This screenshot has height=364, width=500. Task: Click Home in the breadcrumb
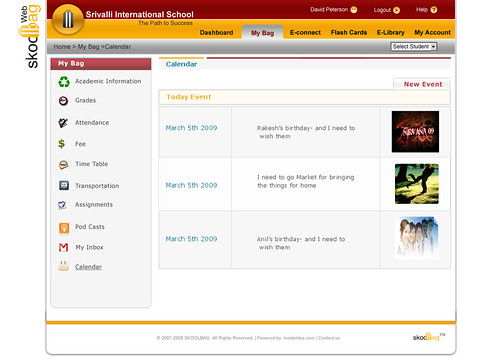(62, 47)
